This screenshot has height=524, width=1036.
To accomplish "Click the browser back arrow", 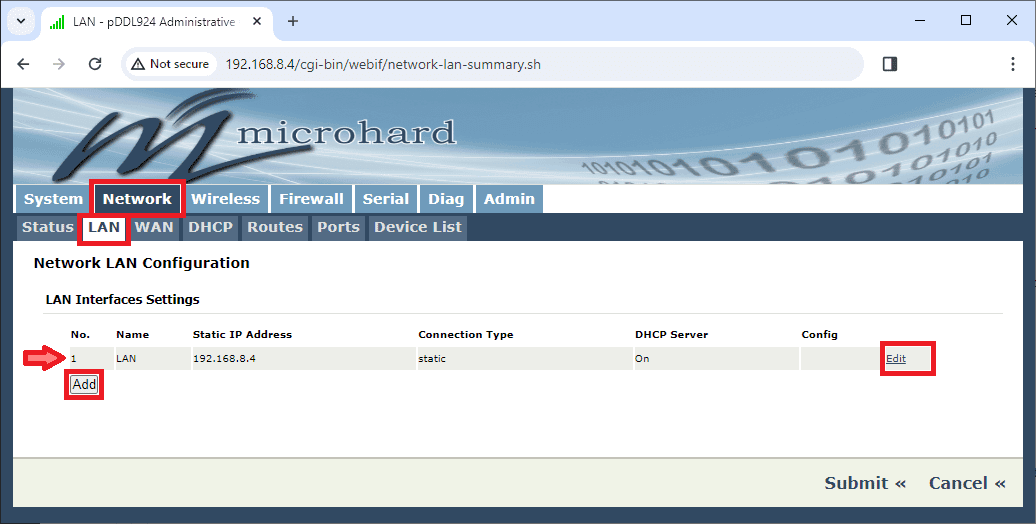I will click(24, 64).
